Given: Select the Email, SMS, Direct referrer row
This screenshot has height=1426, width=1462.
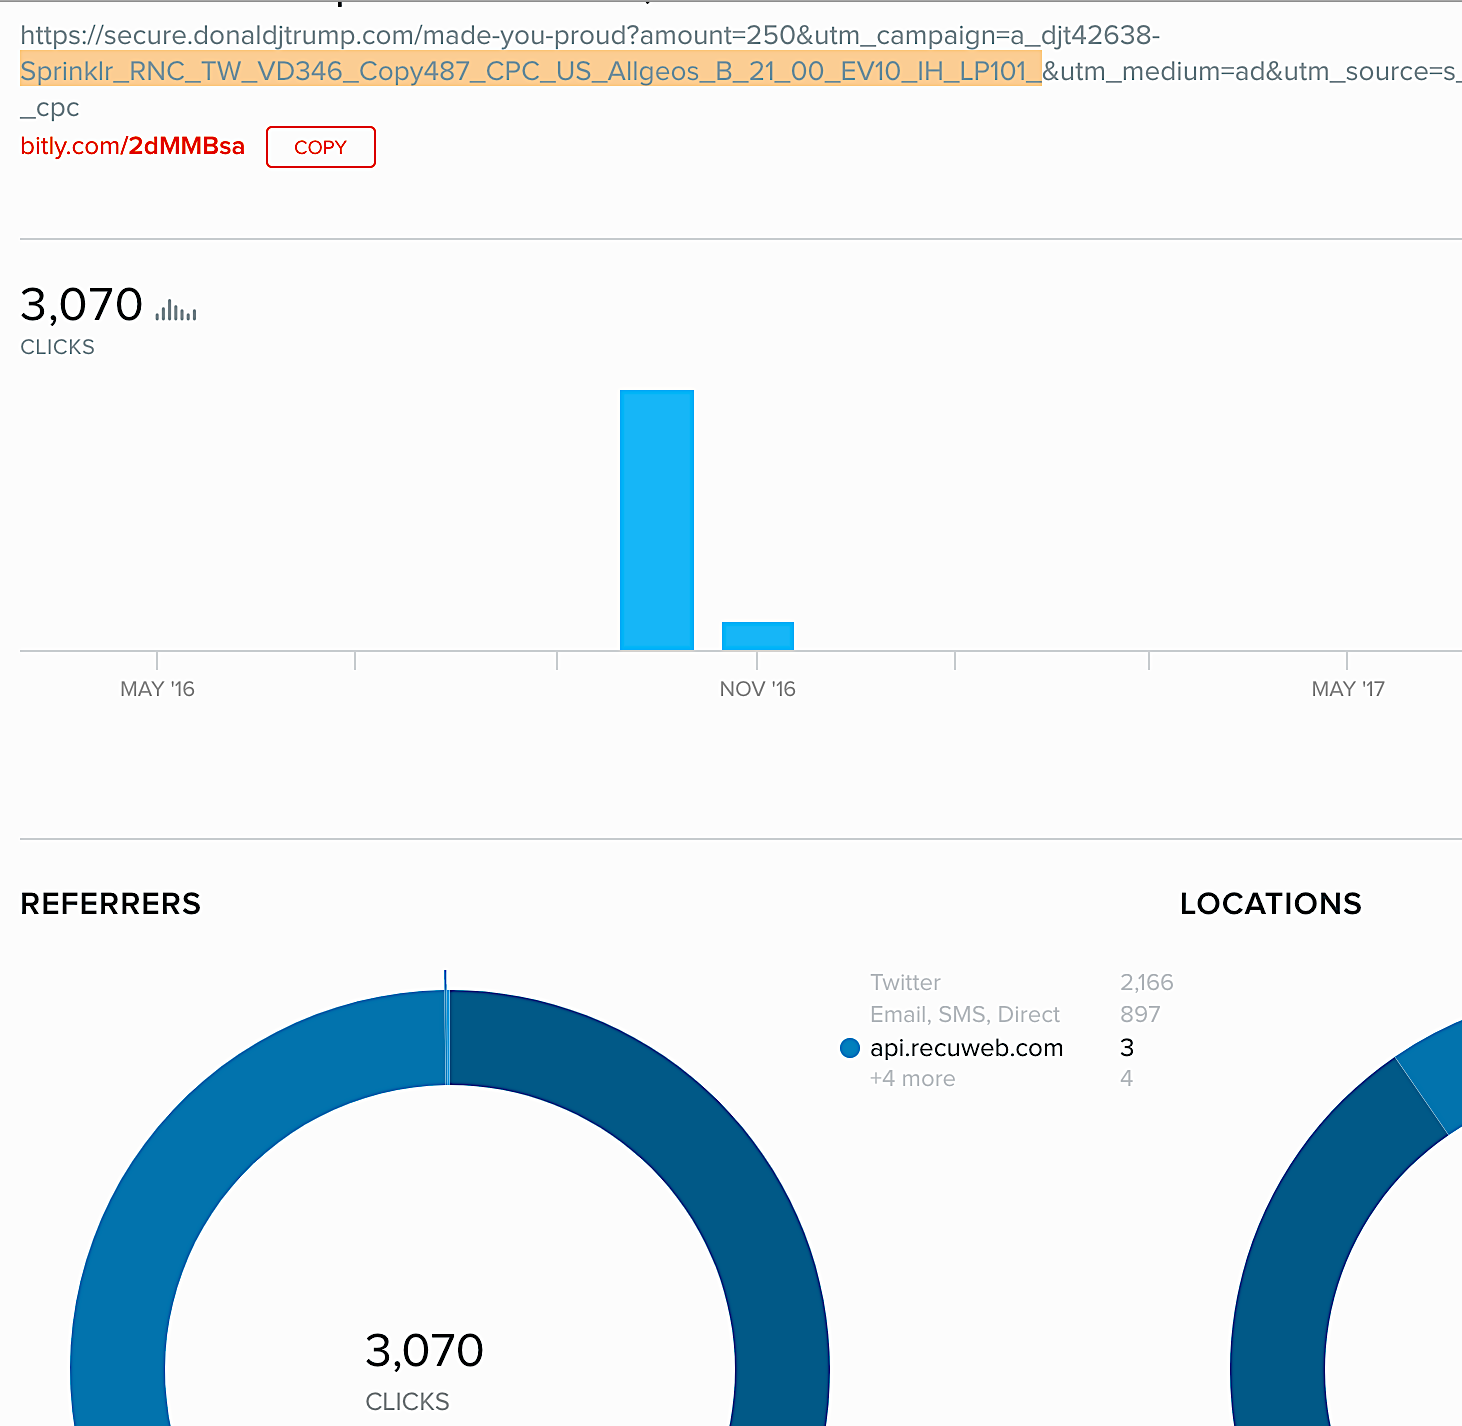Looking at the screenshot, I should click(1015, 1014).
